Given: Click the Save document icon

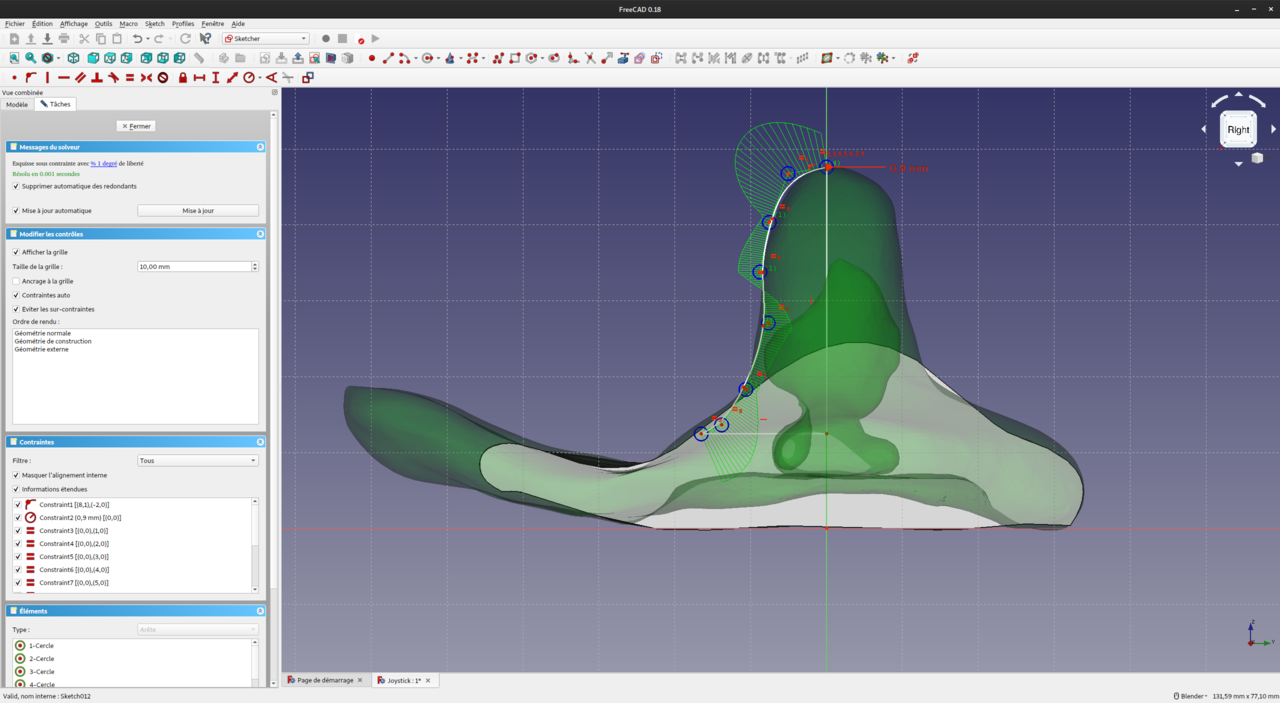Looking at the screenshot, I should (x=47, y=39).
